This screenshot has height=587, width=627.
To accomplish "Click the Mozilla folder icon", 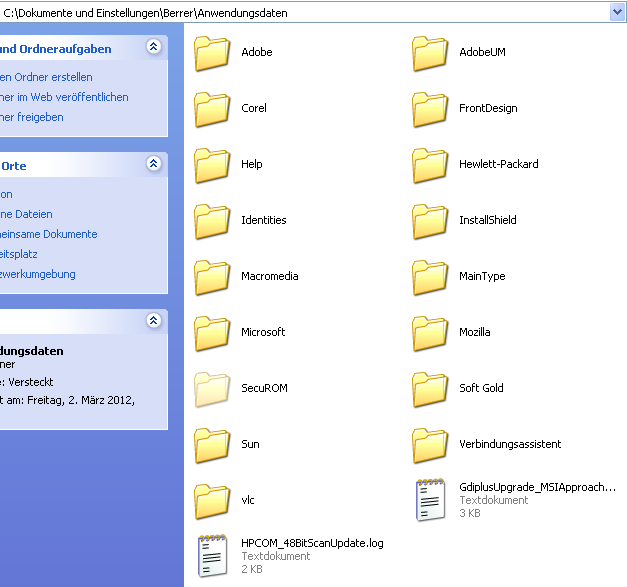I will (x=430, y=333).
